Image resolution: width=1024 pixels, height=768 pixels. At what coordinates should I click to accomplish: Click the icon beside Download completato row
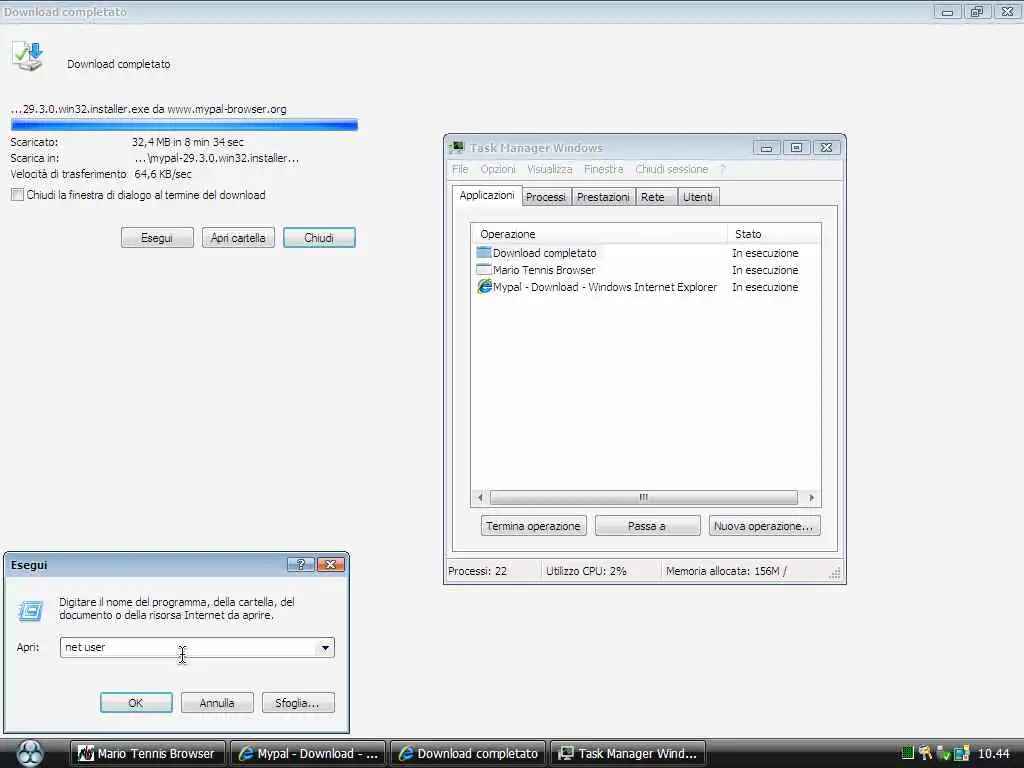click(484, 253)
